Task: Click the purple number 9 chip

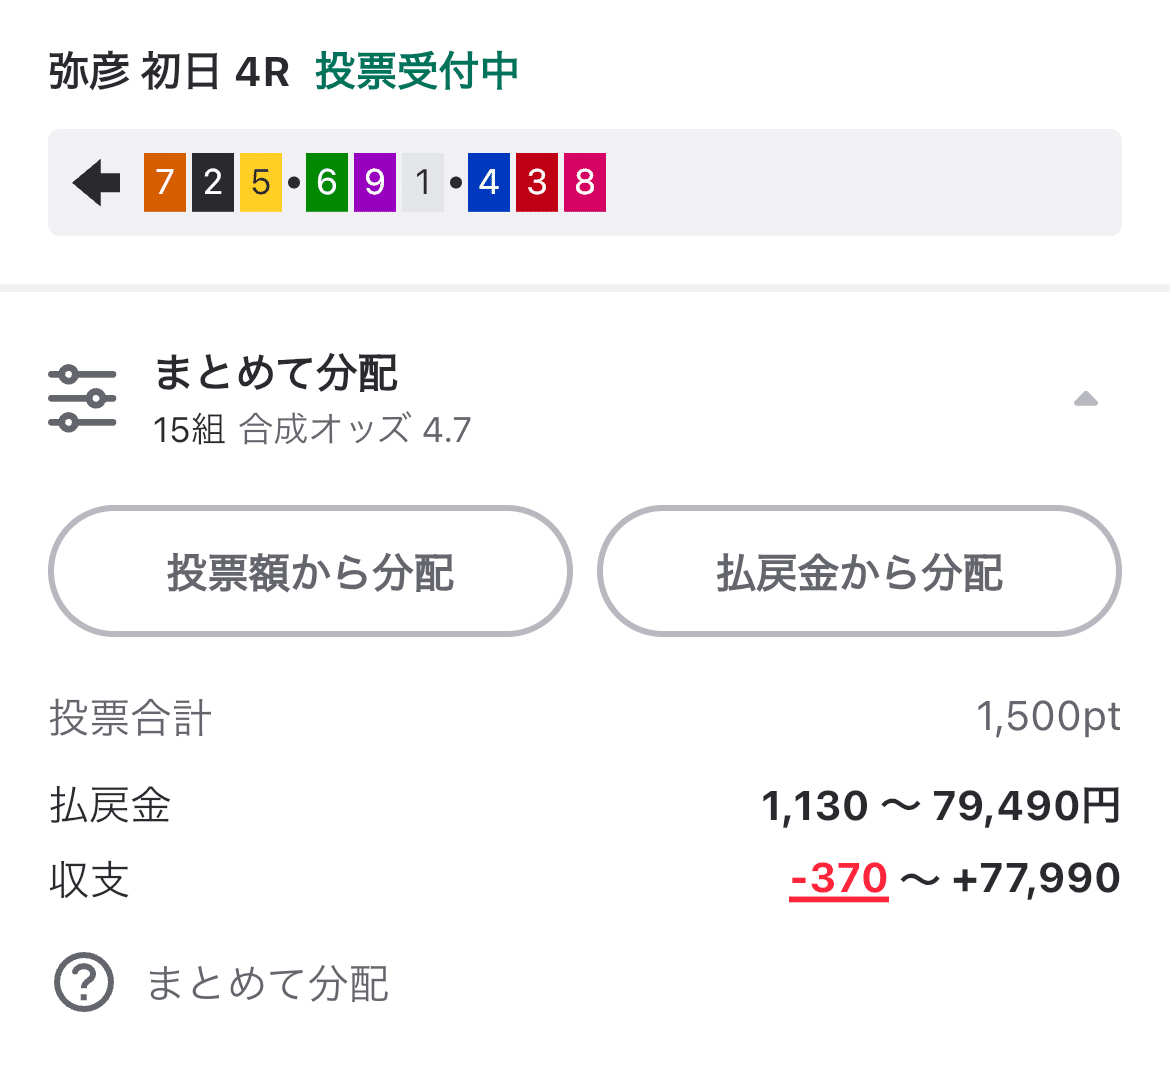Action: (377, 183)
